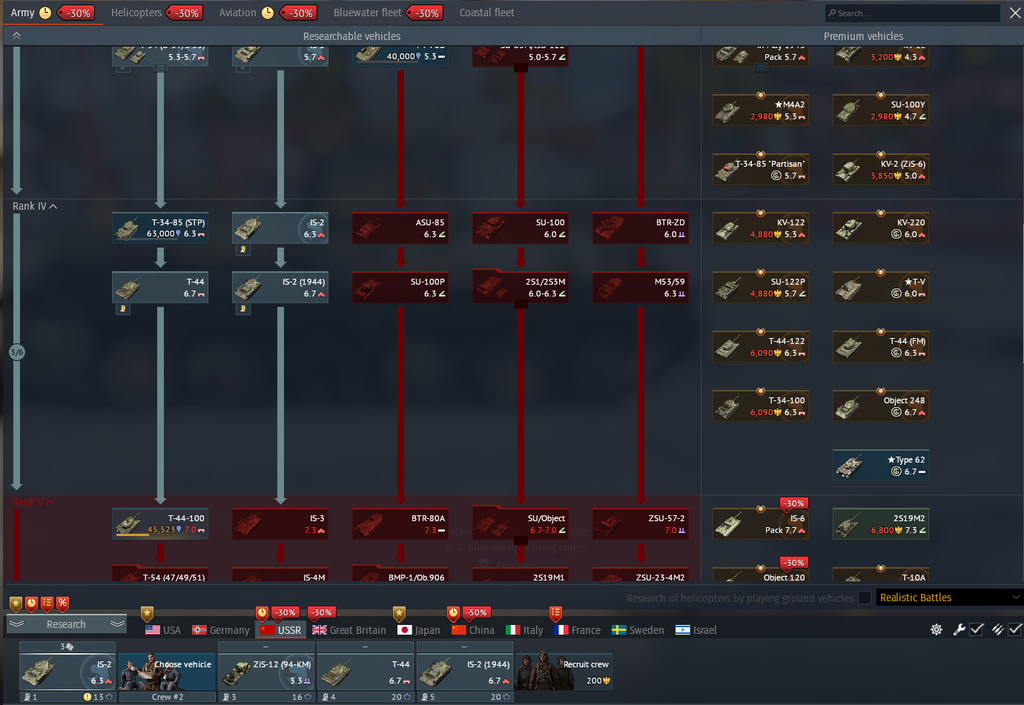Select the T-44-100 research card

point(160,524)
